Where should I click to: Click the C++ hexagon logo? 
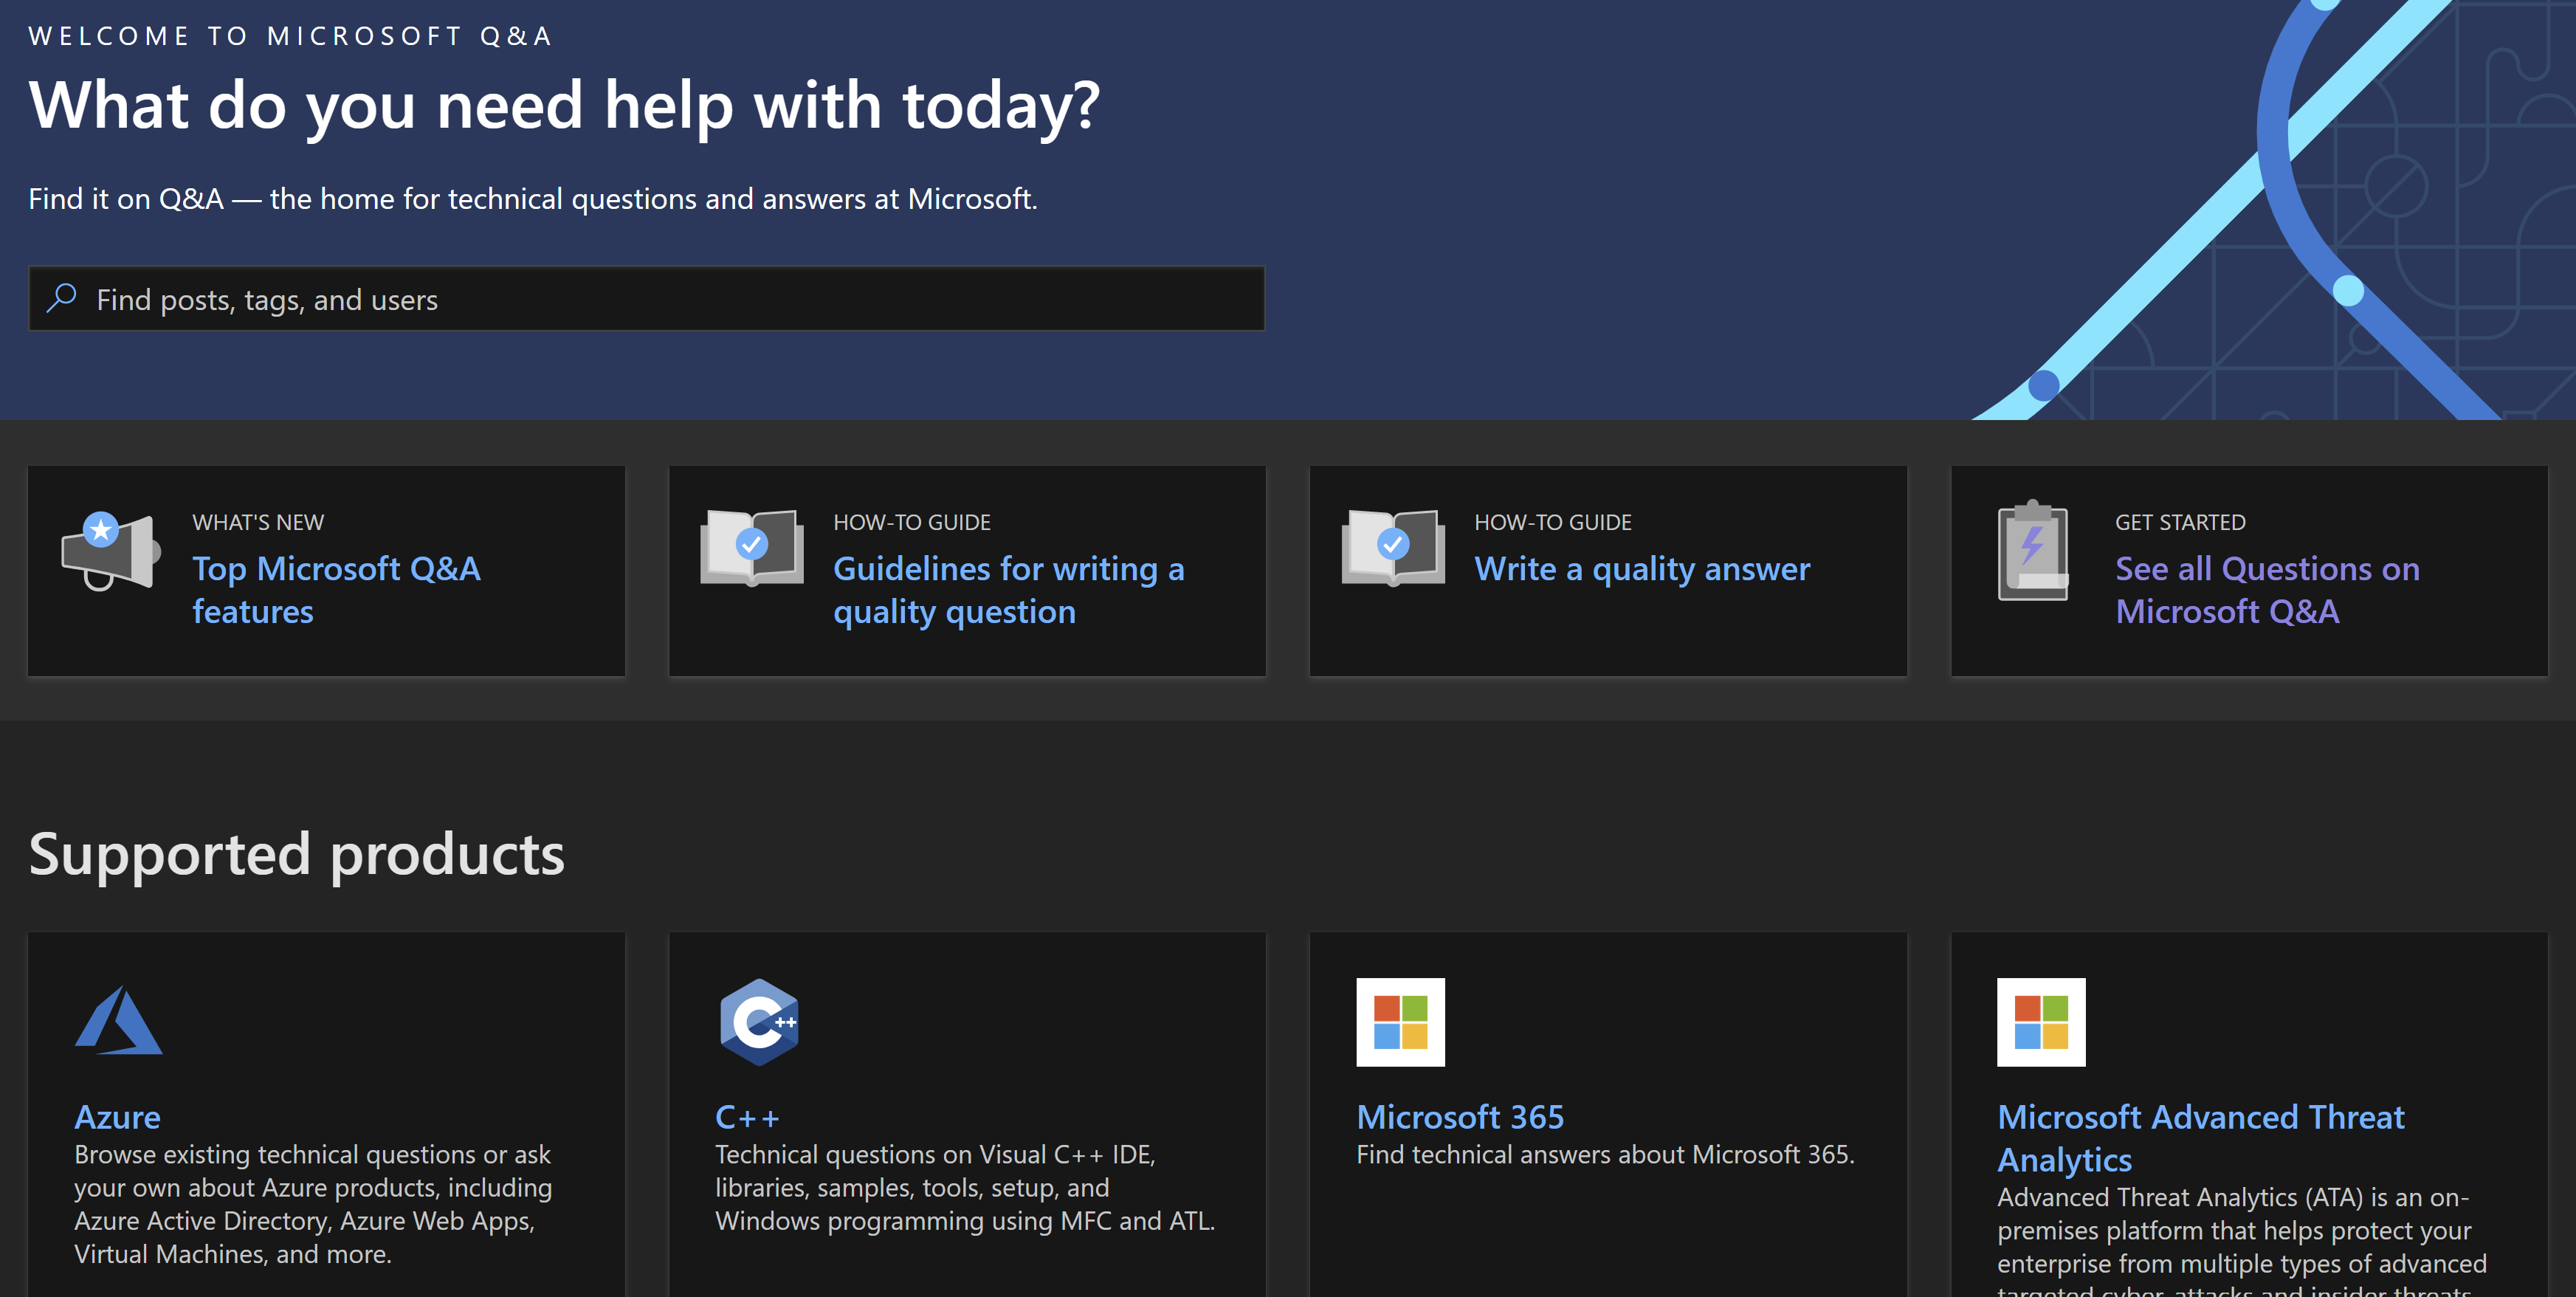pyautogui.click(x=759, y=1022)
